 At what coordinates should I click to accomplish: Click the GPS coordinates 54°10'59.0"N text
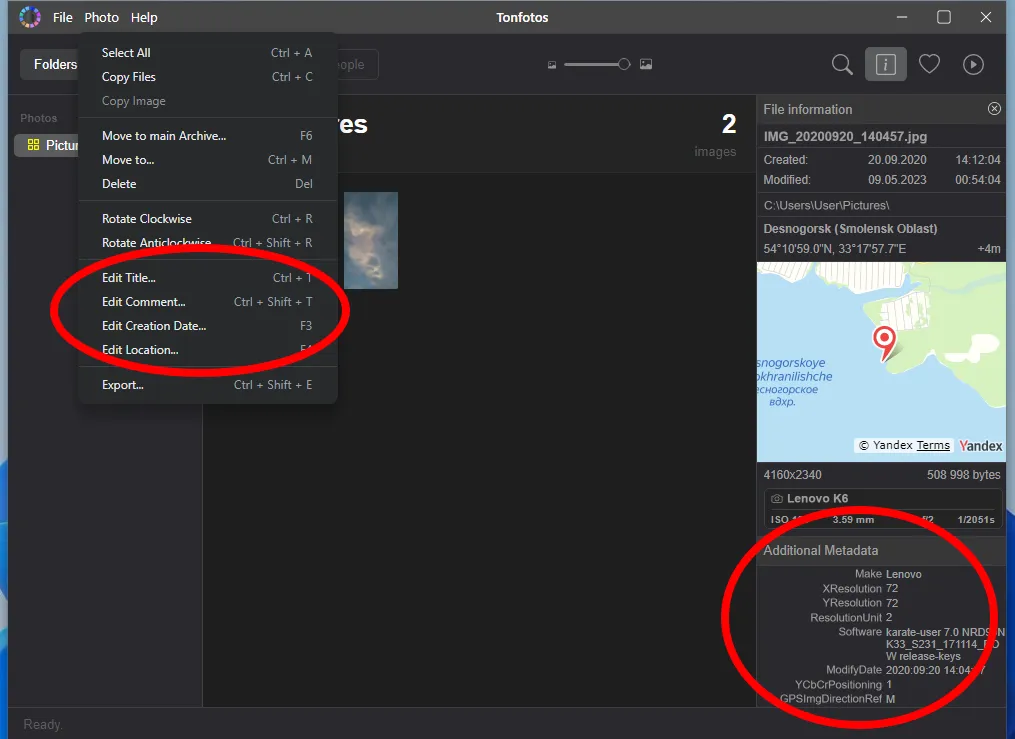click(x=834, y=248)
